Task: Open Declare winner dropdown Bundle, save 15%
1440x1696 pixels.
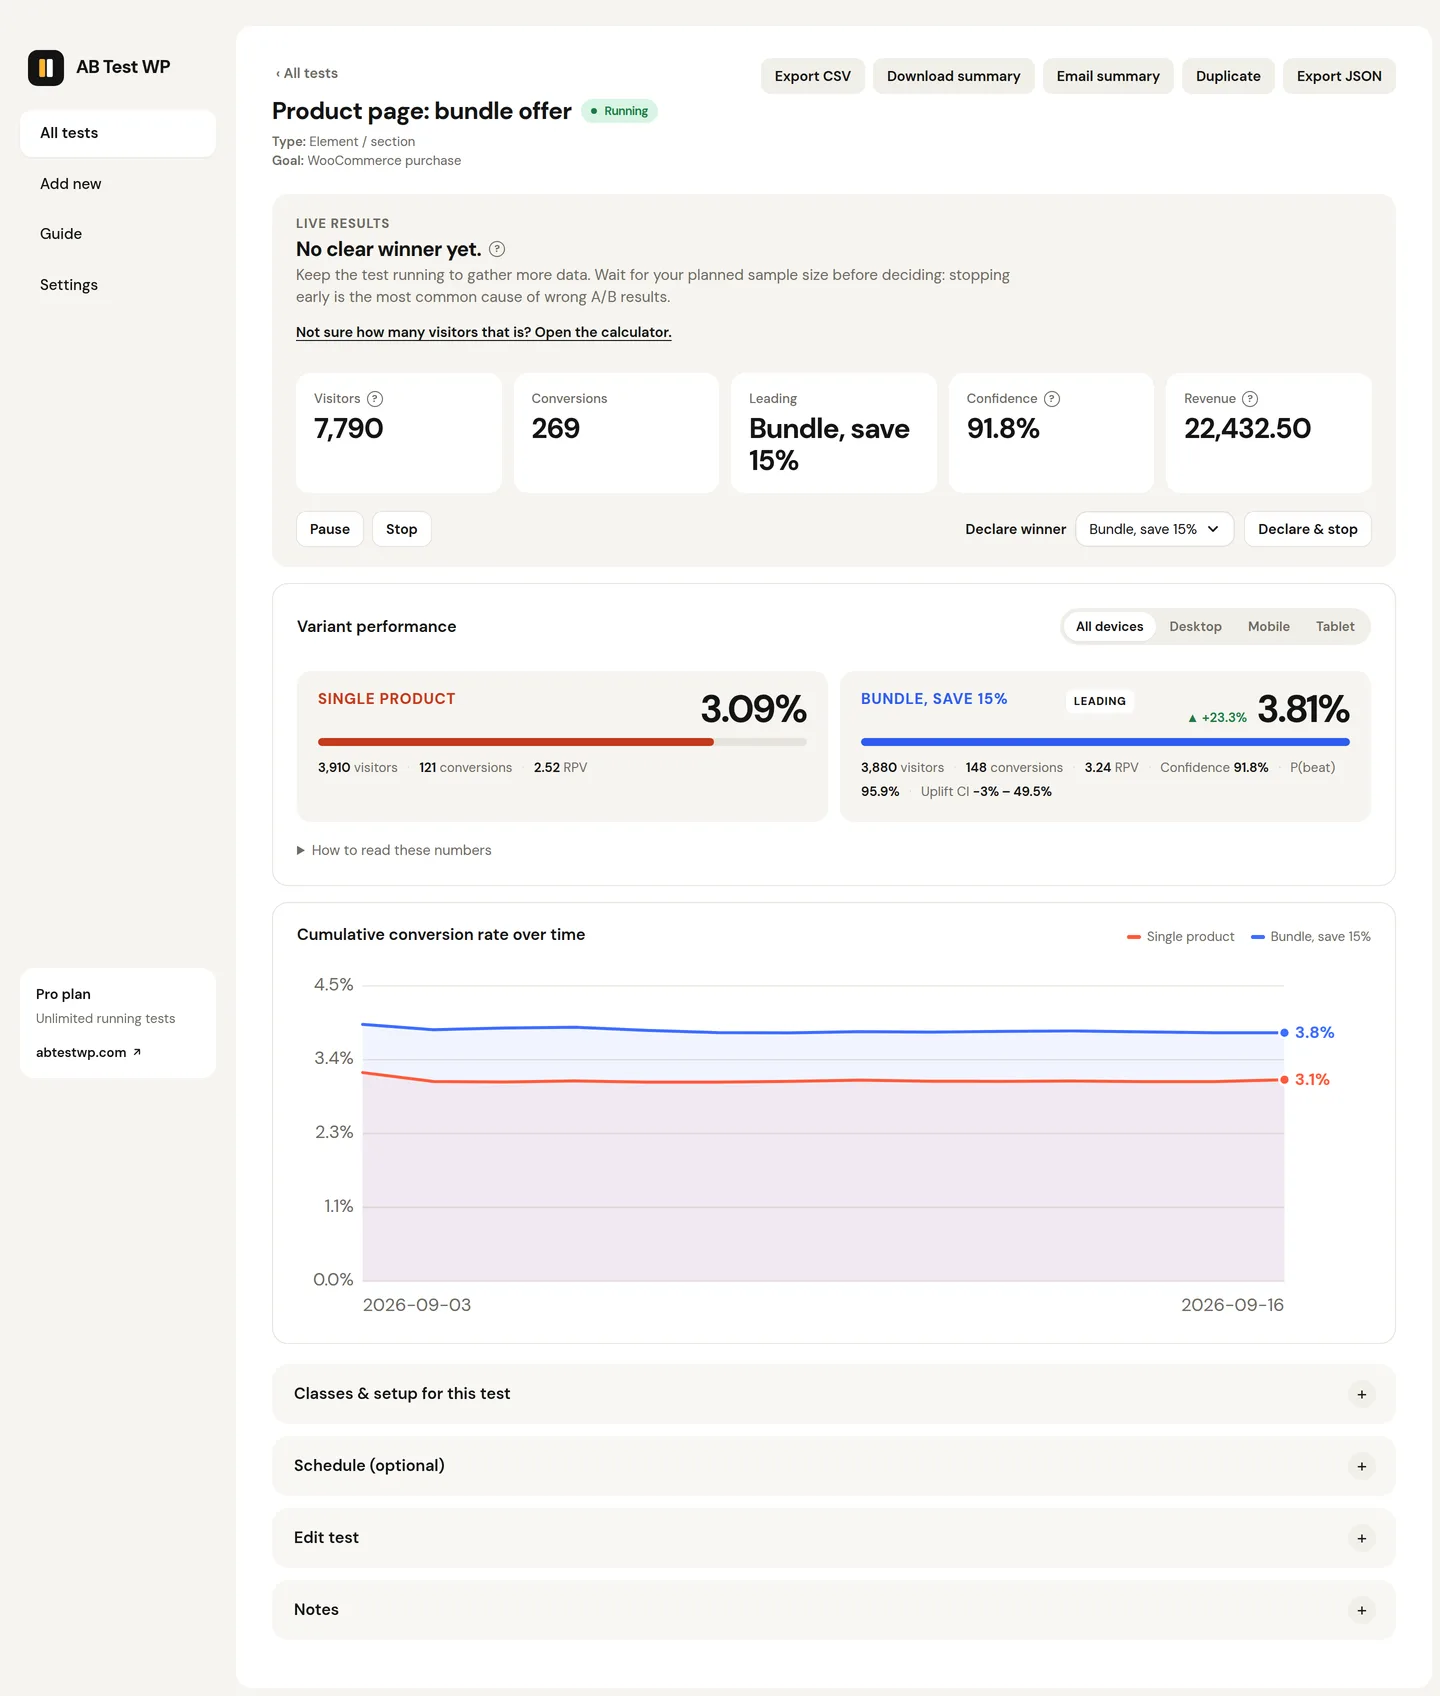Action: [x=1154, y=529]
